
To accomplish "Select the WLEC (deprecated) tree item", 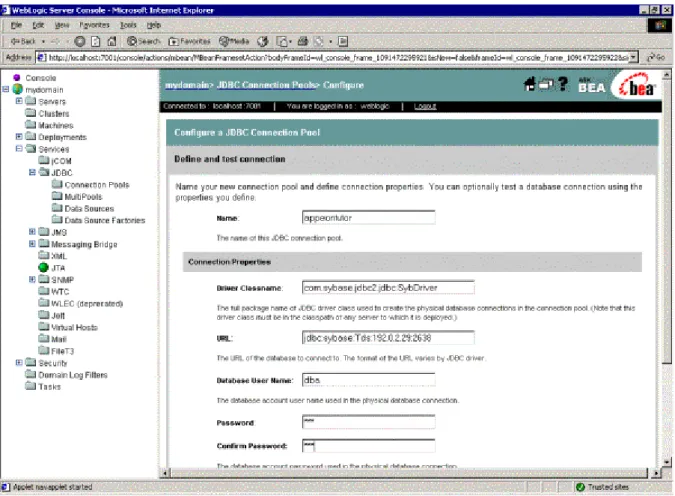I will click(87, 304).
